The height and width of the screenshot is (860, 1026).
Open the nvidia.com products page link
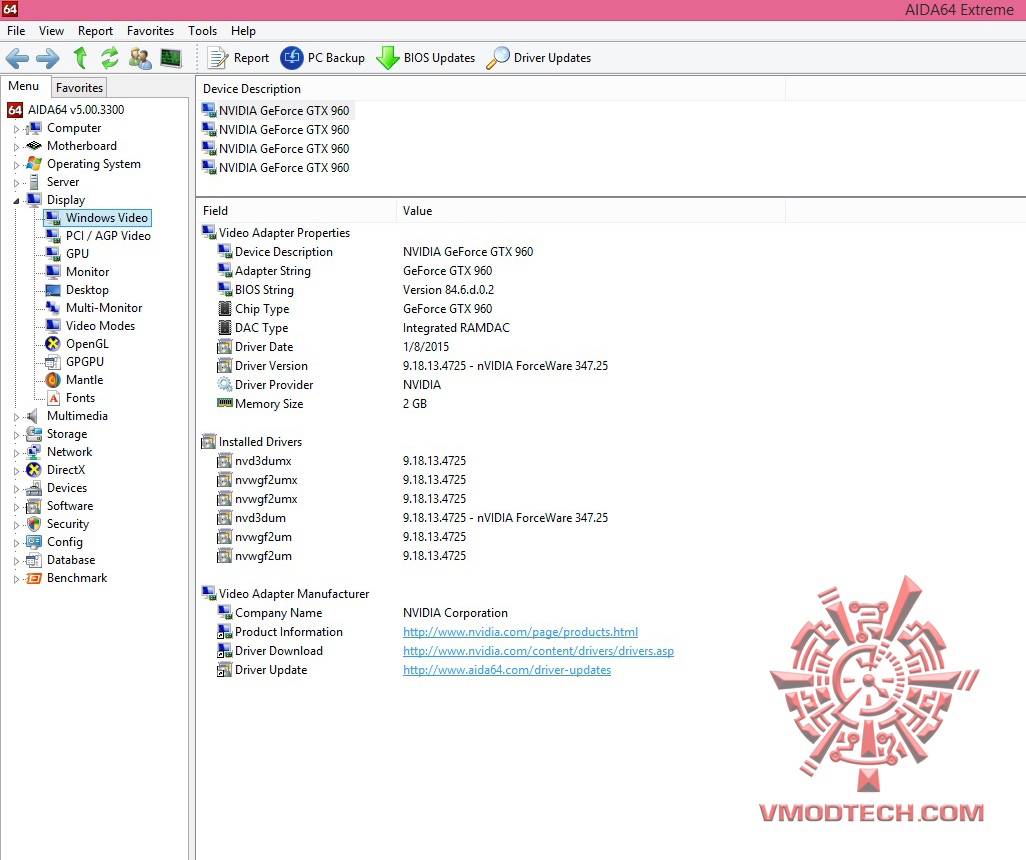coord(520,632)
